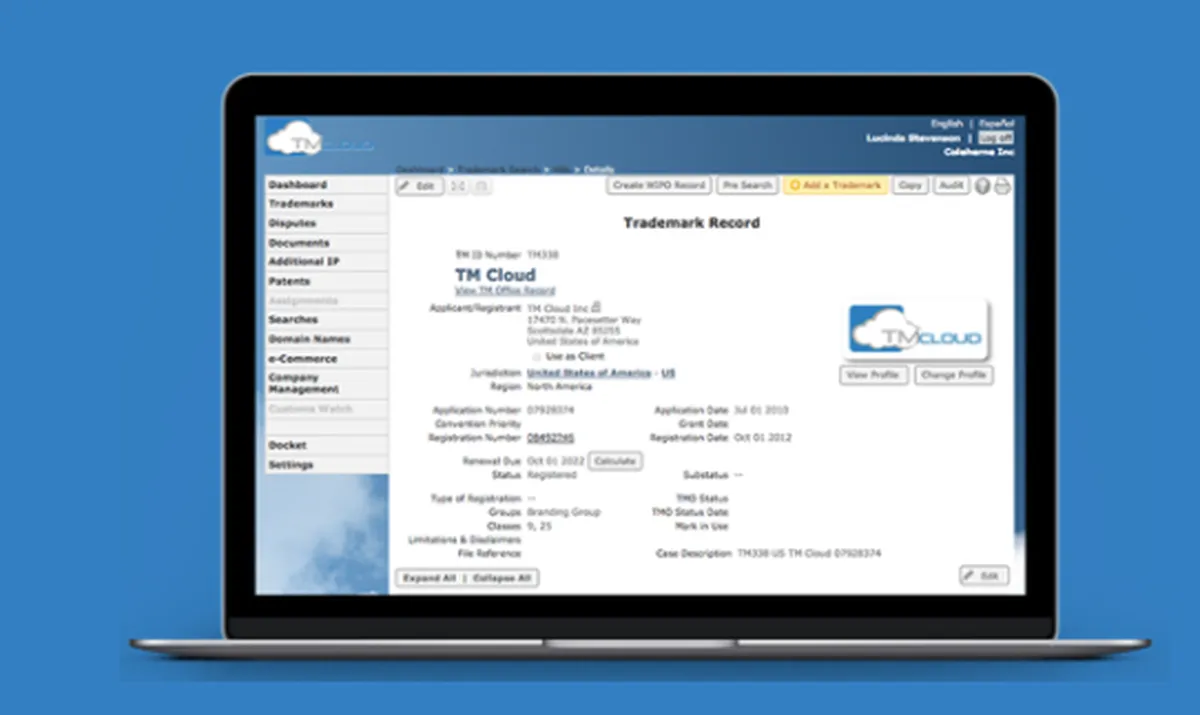Viewport: 1200px width, 715px height.
Task: Click the View Profile button
Action: [874, 375]
